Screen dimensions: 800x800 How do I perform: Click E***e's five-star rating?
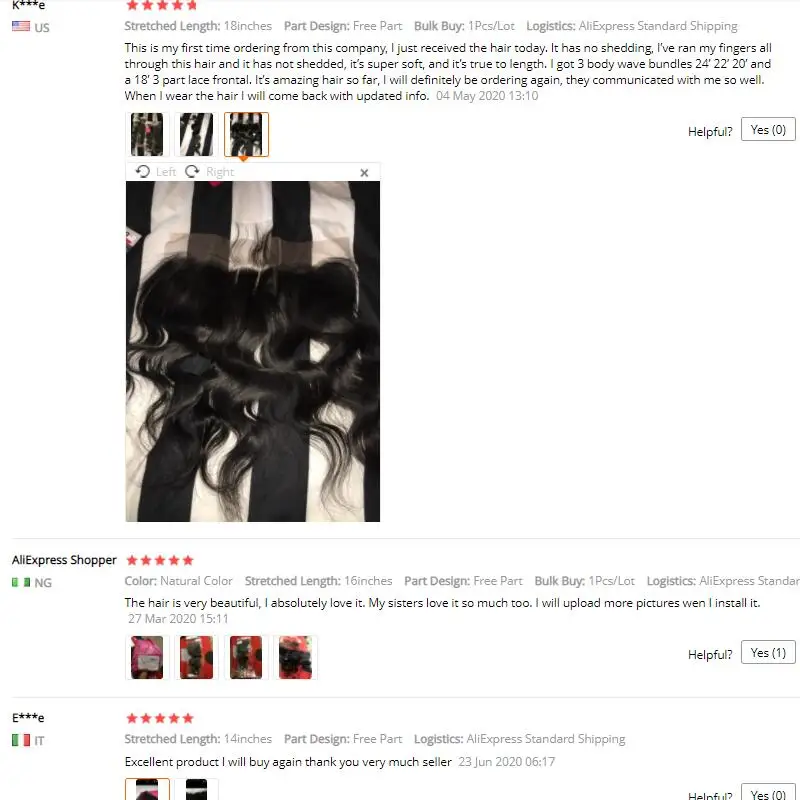(x=160, y=718)
